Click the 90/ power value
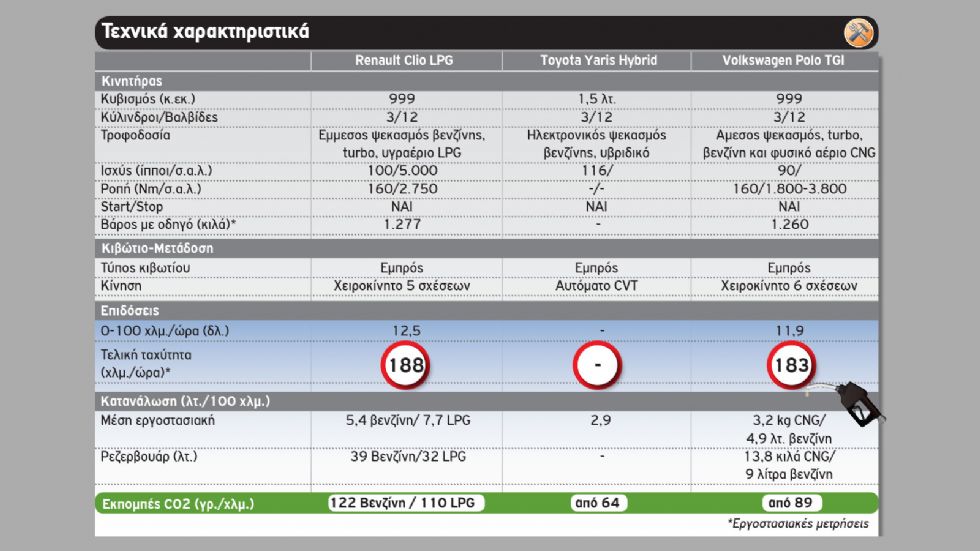The height and width of the screenshot is (551, 980). (789, 171)
